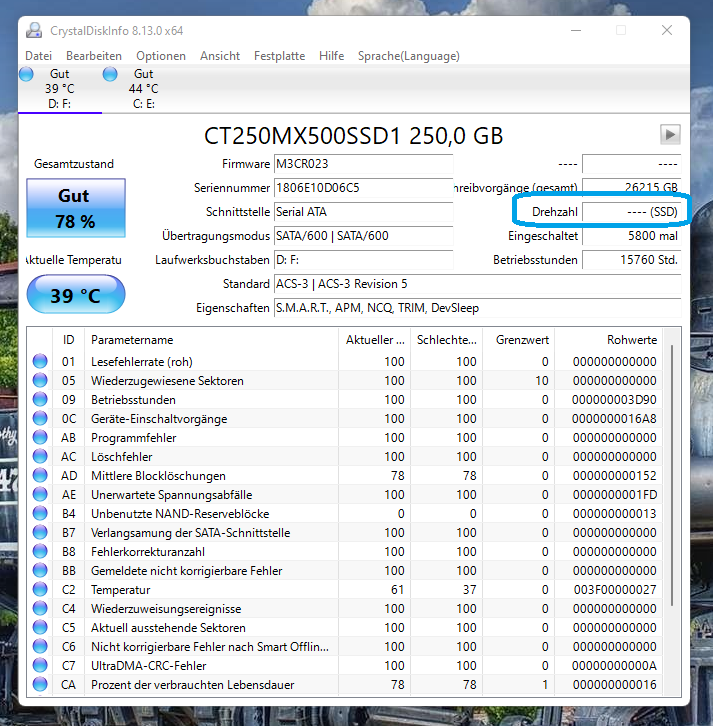Click status dot for Programmfehler
713x726 pixels.
40,437
